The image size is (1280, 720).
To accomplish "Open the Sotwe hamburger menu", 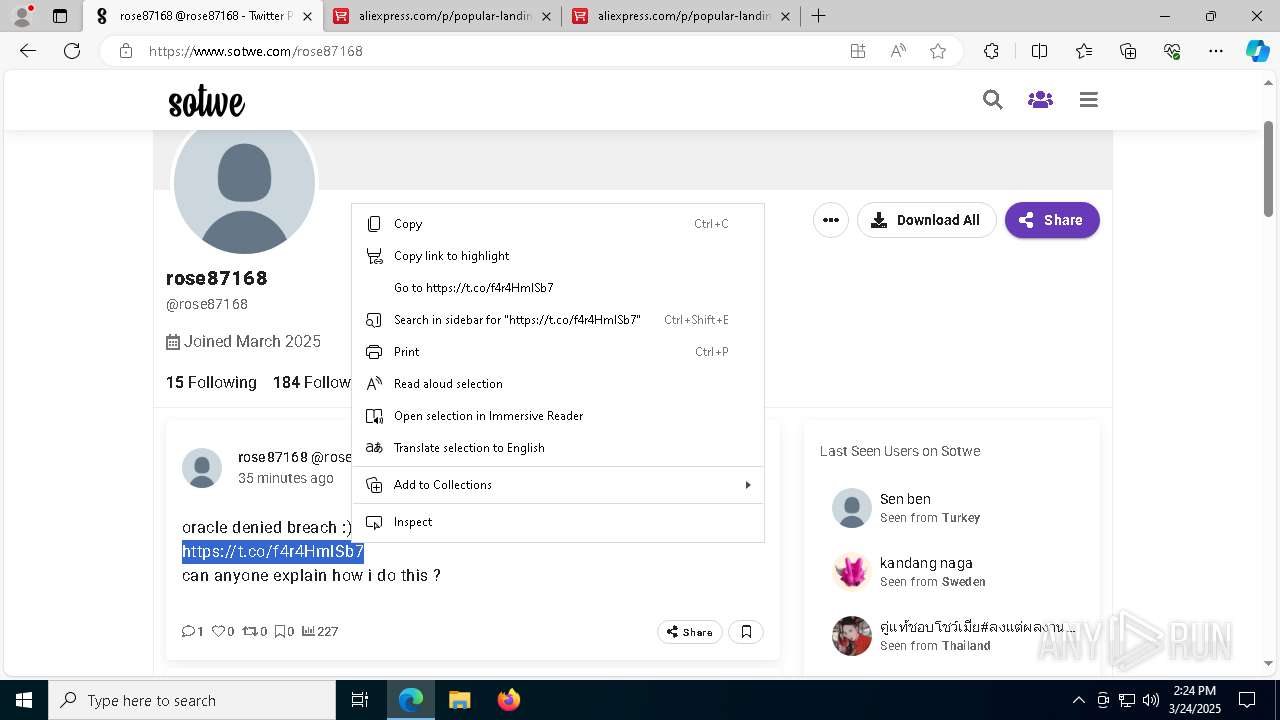I will tap(1089, 100).
